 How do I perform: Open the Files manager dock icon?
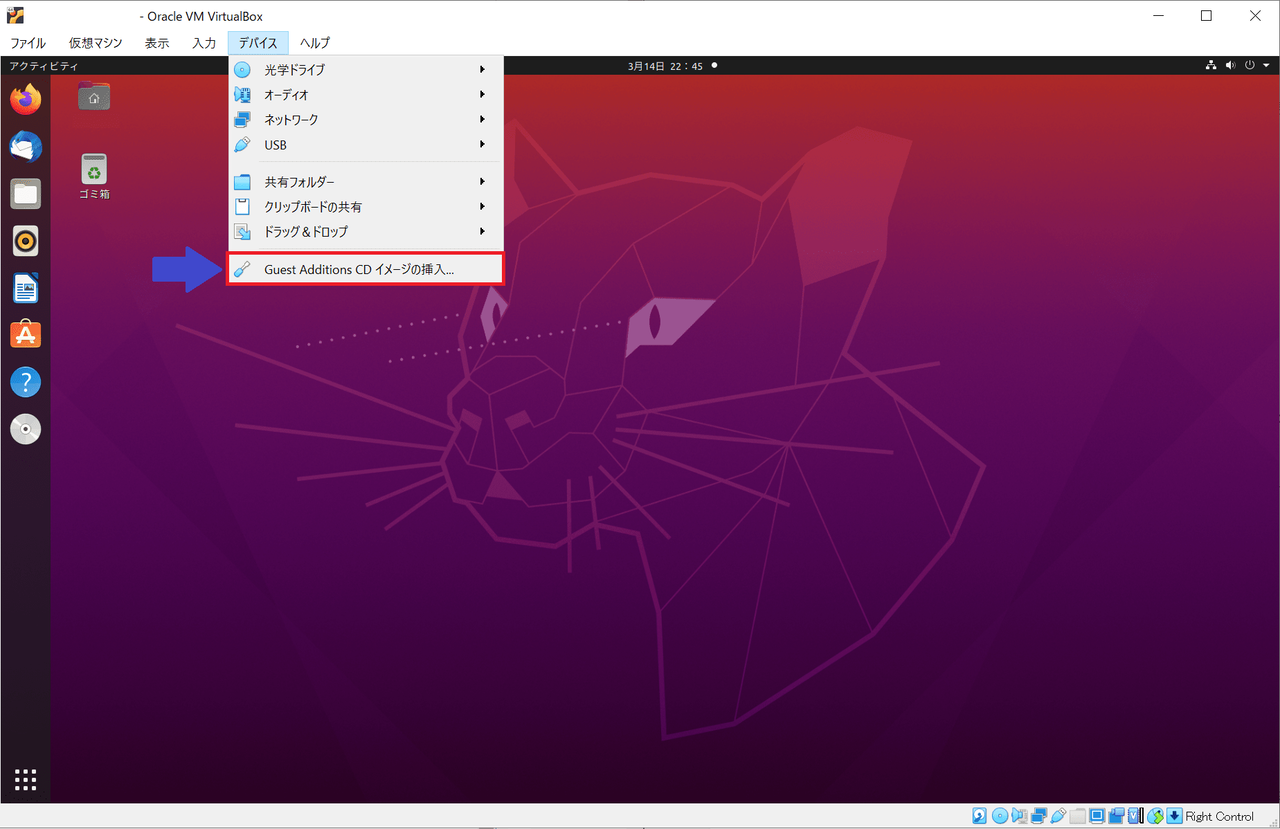point(25,194)
